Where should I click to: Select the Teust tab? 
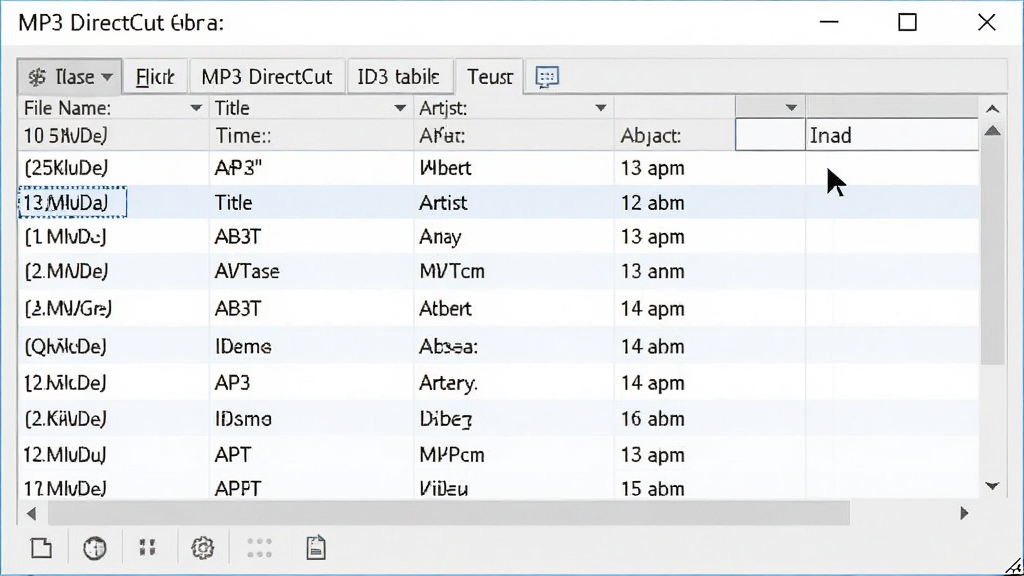tap(490, 77)
